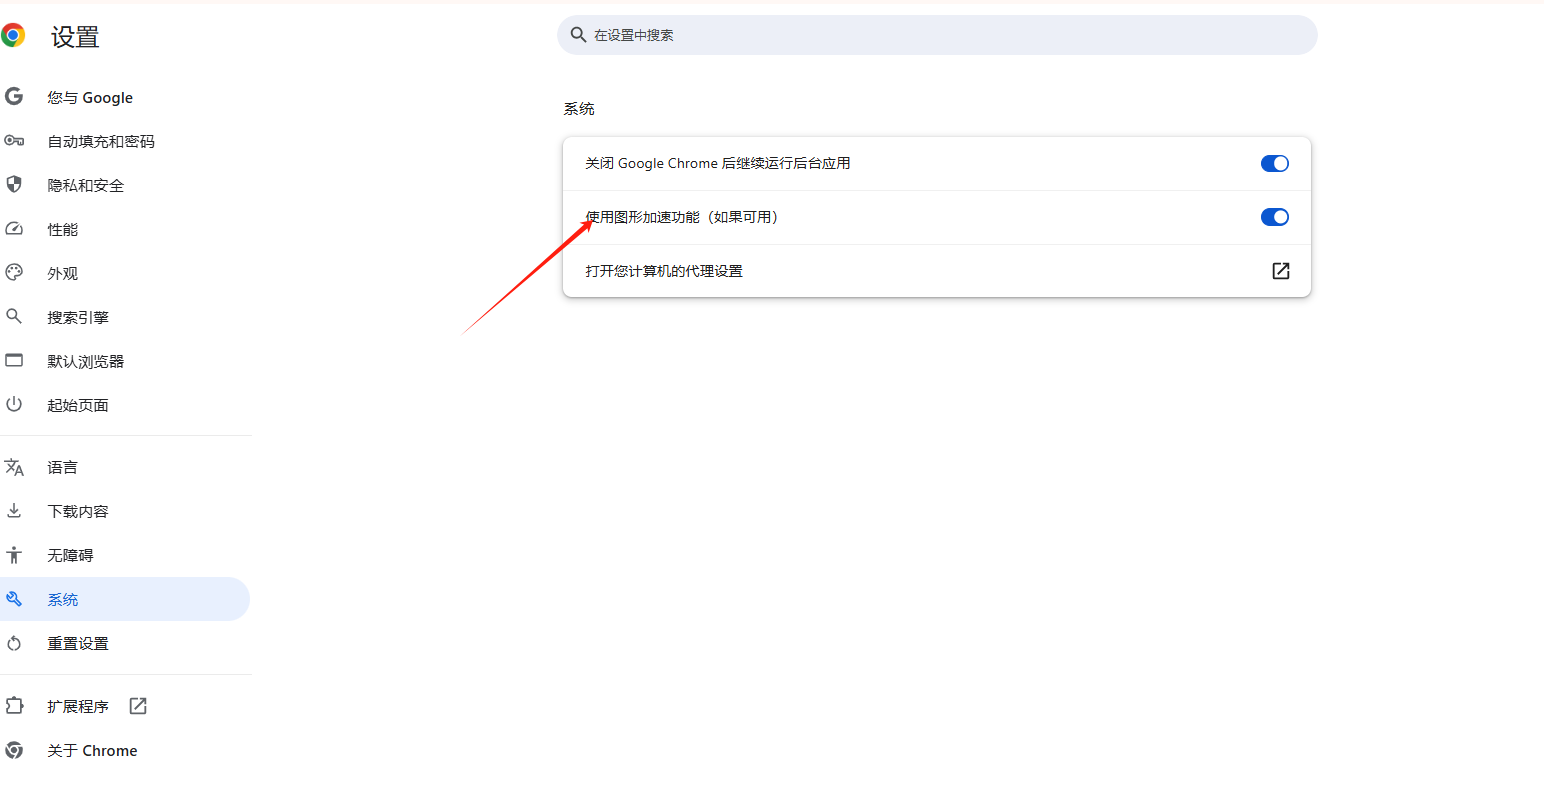This screenshot has height=799, width=1544.
Task: Click the shield icon for 隐私和安全
Action: coord(14,184)
